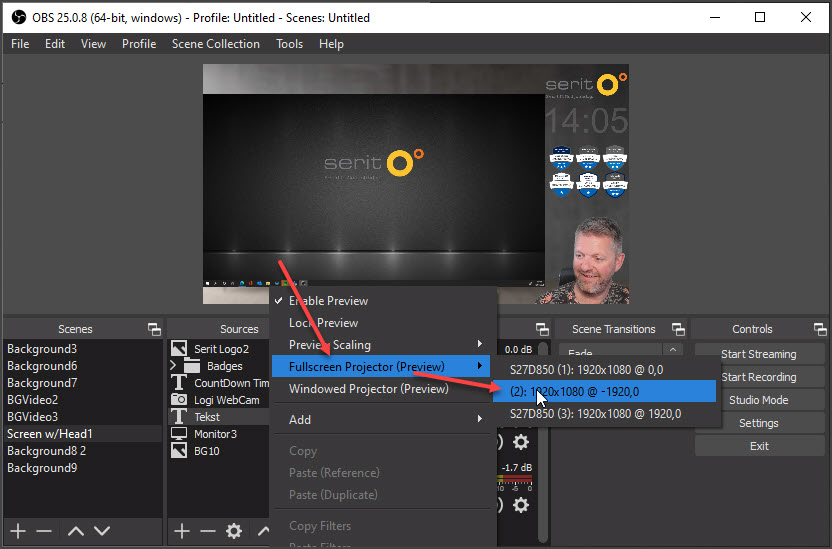Click the audio level meter at -1.7 dB

point(515,478)
